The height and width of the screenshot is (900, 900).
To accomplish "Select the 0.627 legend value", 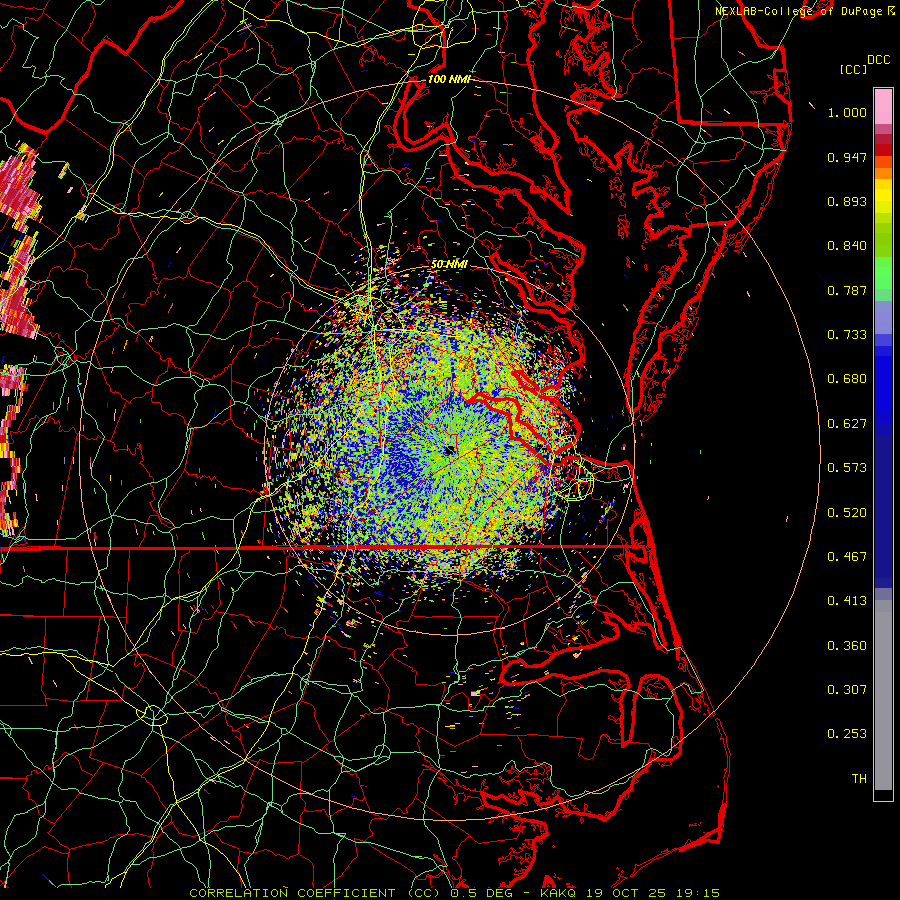I will tap(847, 424).
